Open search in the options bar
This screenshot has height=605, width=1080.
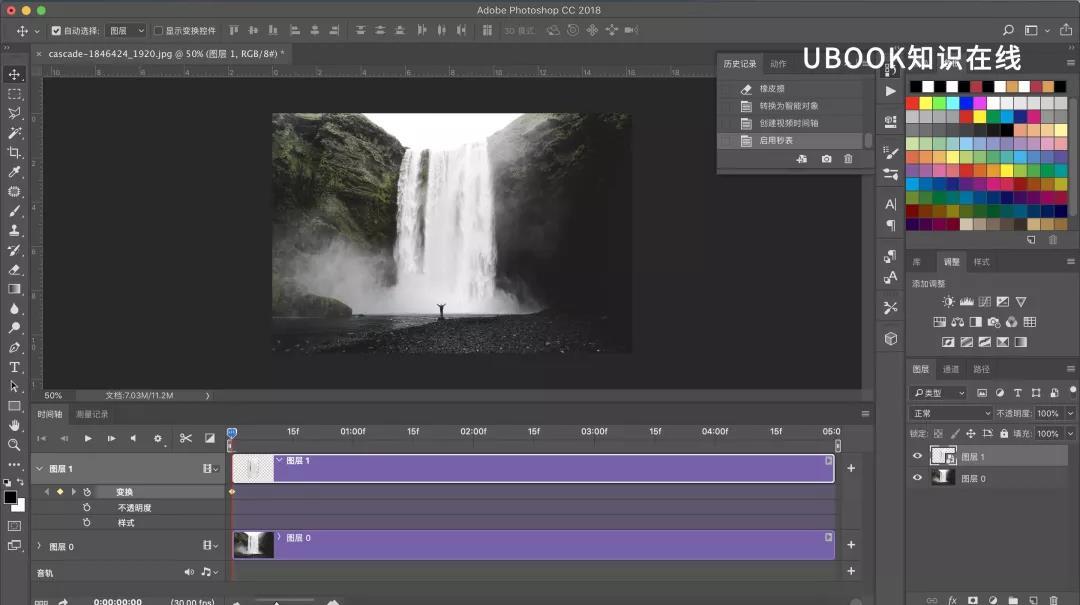[1008, 30]
